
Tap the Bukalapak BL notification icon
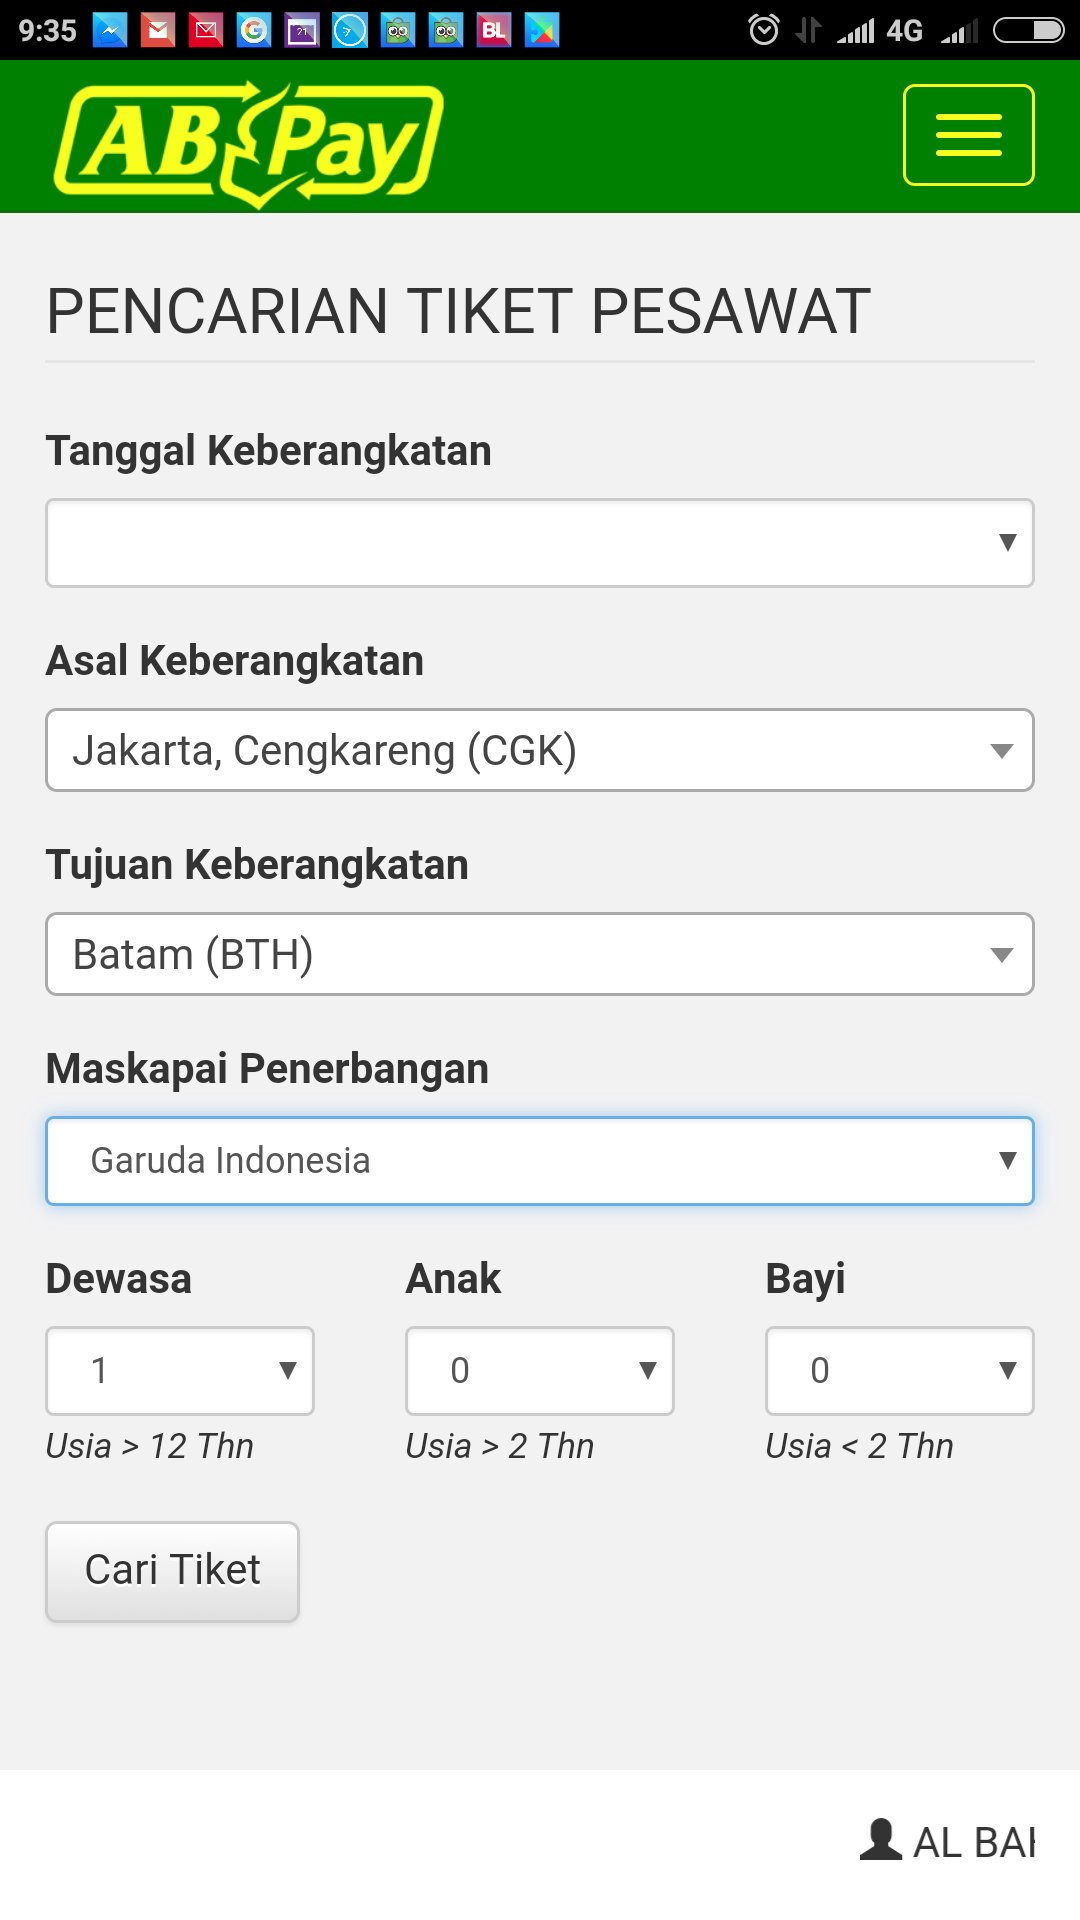pyautogui.click(x=494, y=31)
